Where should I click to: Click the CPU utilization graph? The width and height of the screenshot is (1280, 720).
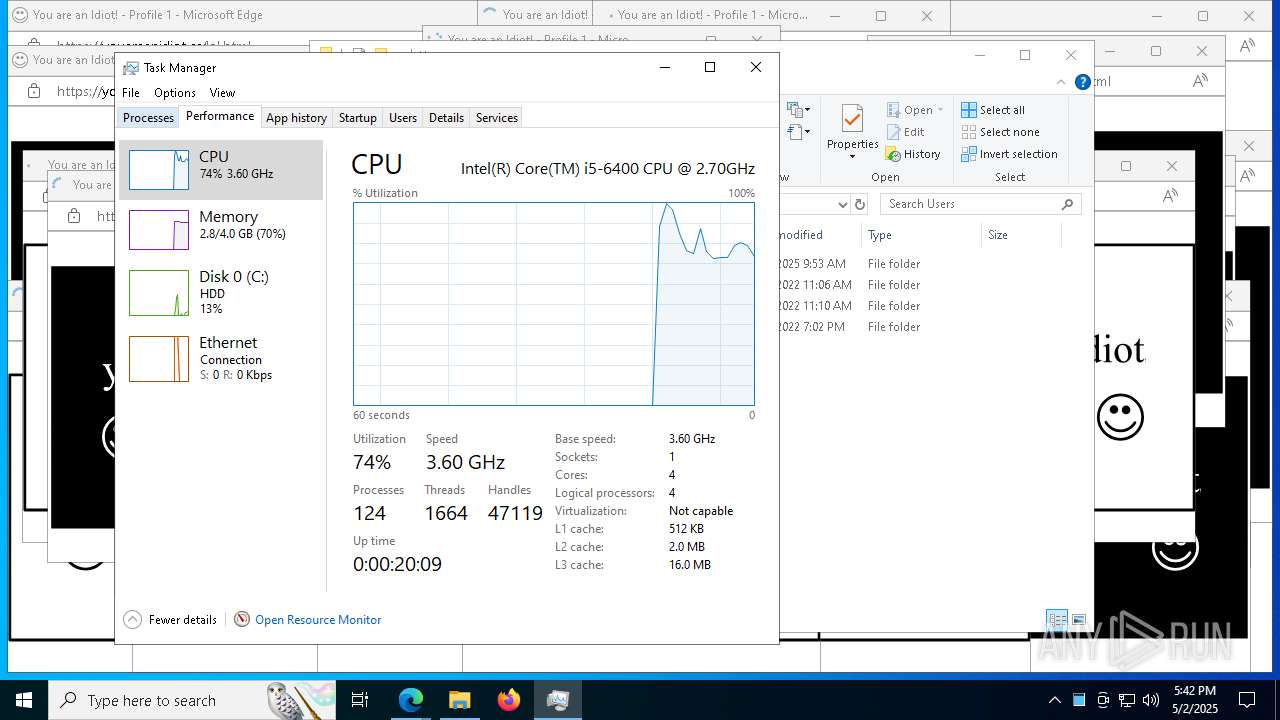(553, 304)
